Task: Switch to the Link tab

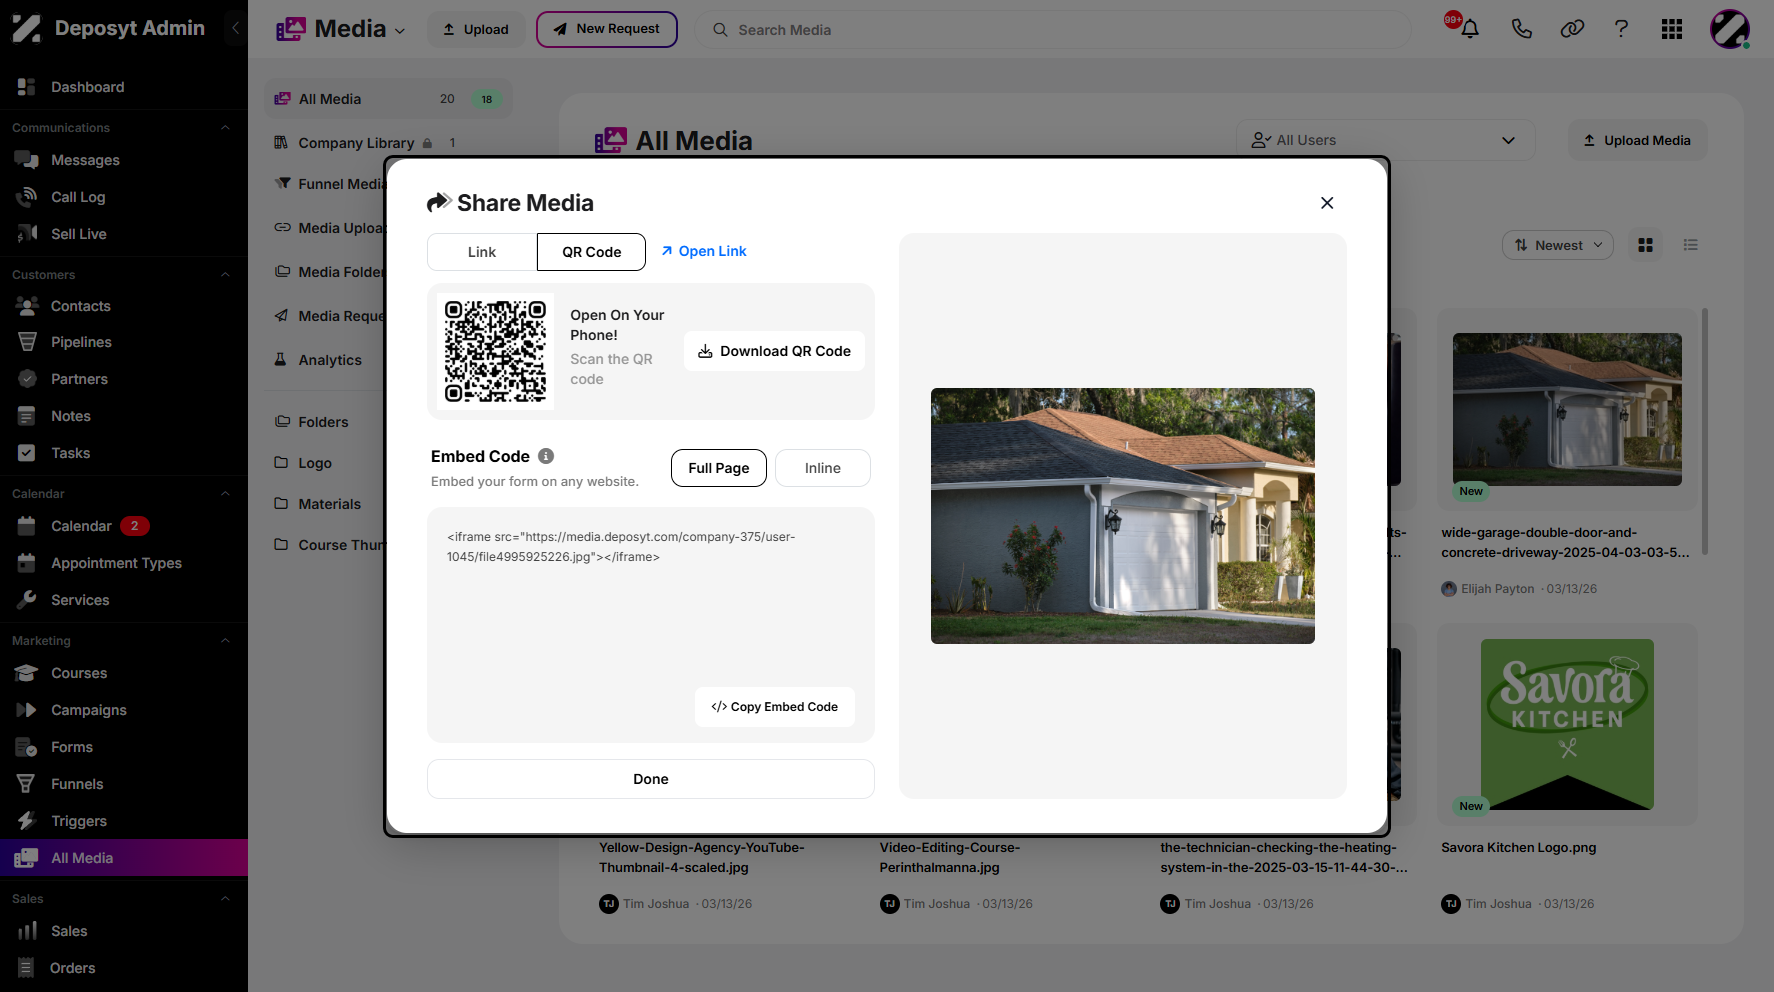Action: (x=482, y=252)
